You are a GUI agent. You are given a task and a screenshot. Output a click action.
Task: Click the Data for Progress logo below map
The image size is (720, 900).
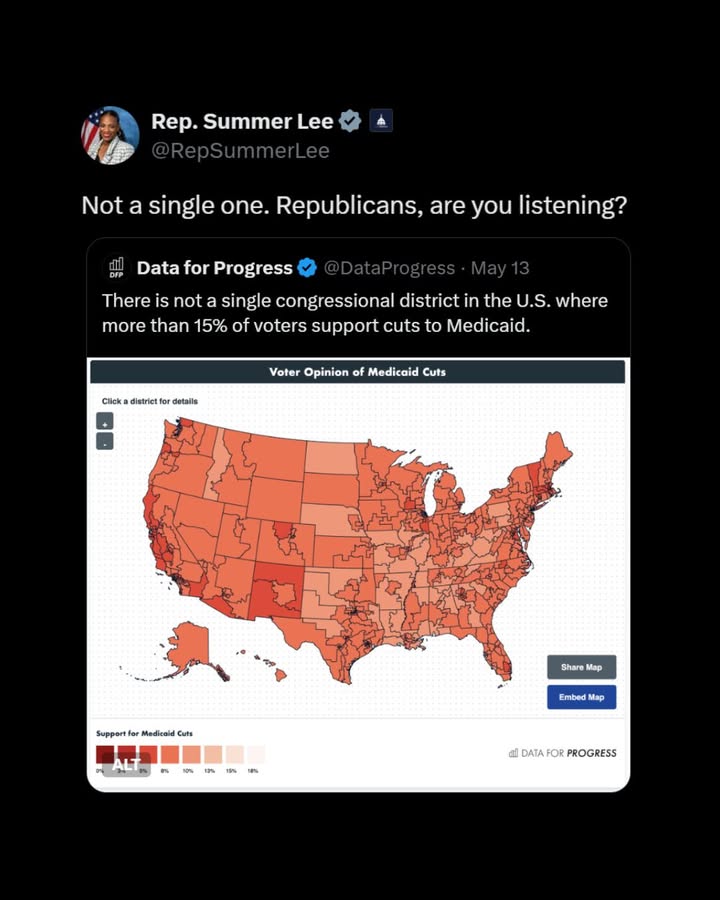pyautogui.click(x=563, y=753)
